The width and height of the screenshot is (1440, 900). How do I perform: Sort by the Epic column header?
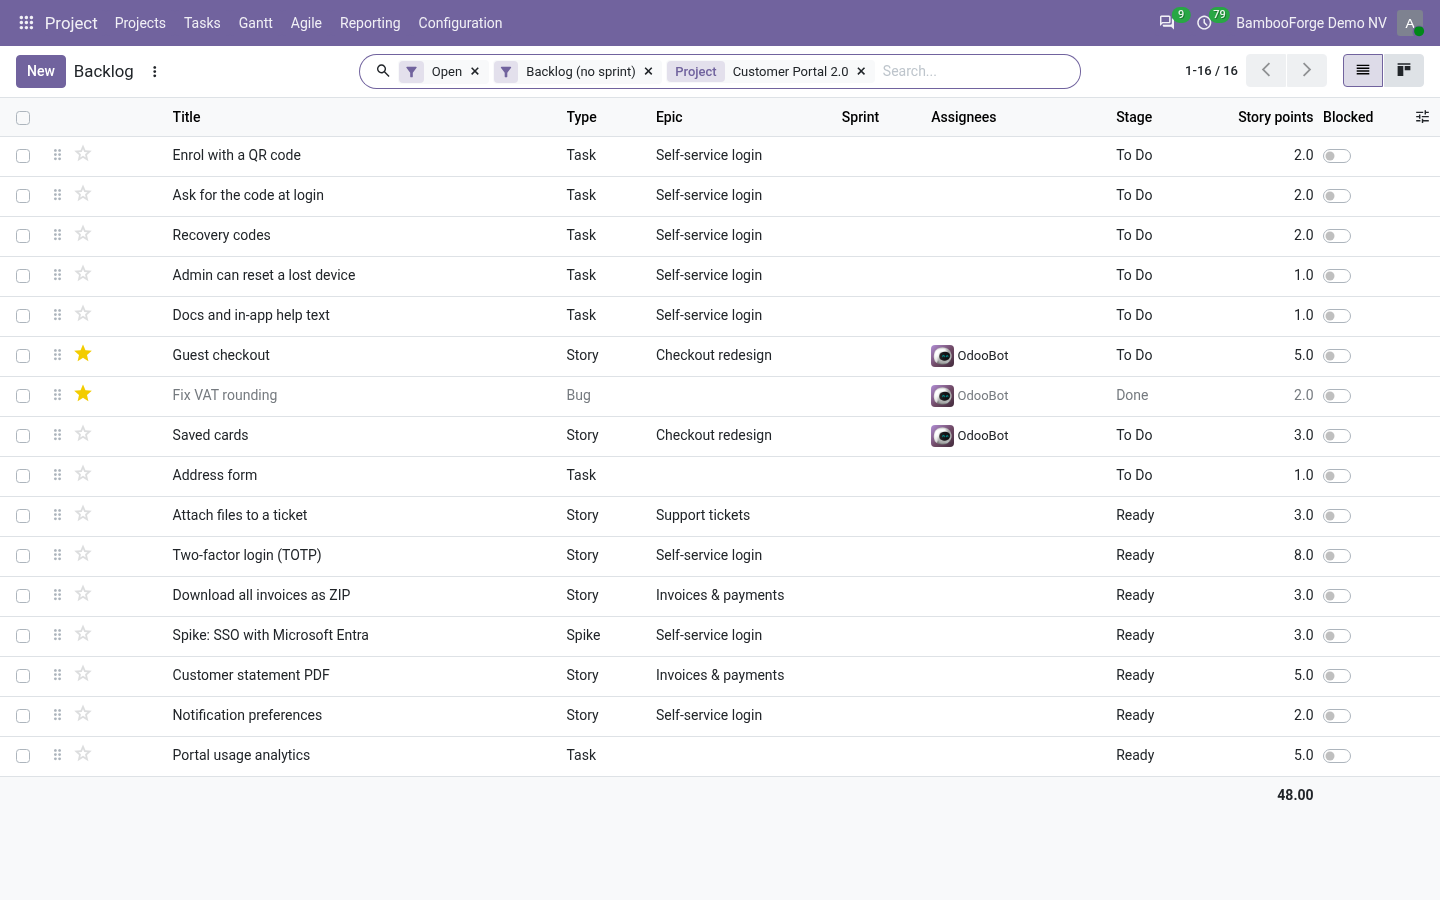pos(669,117)
